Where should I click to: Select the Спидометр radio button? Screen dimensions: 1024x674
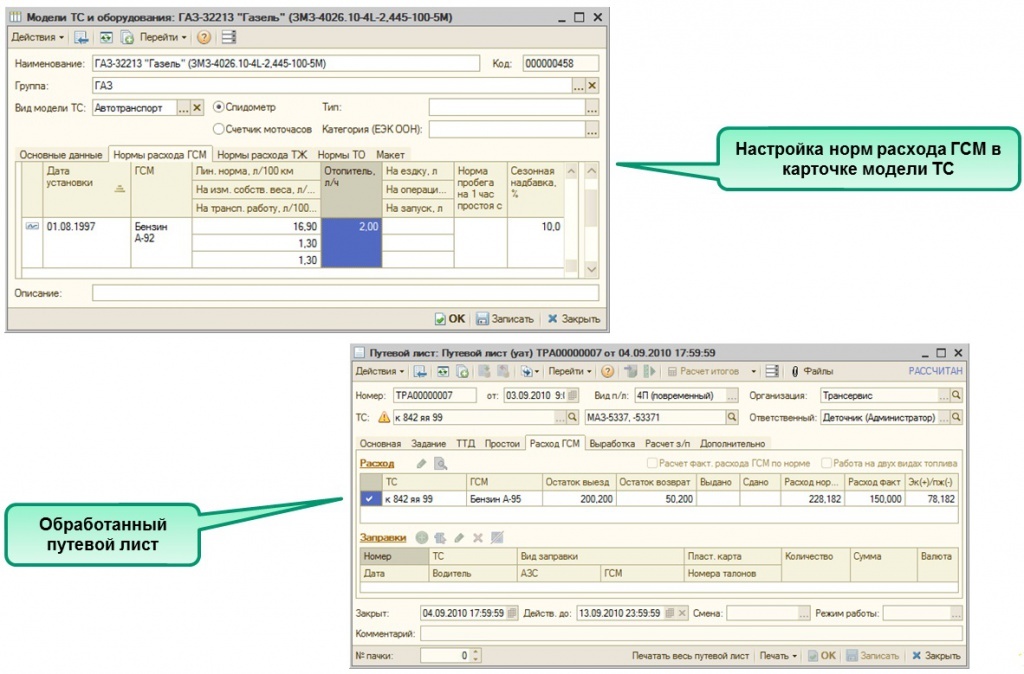[x=219, y=107]
